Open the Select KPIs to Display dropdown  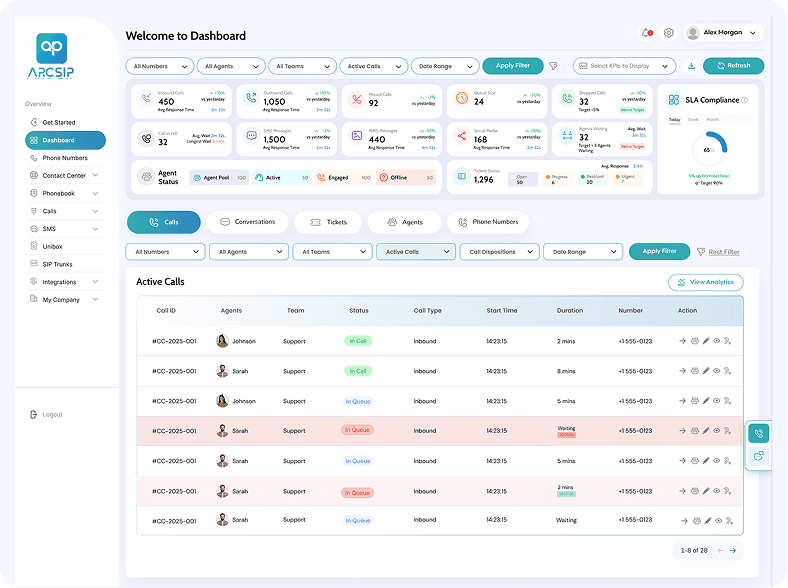[625, 66]
